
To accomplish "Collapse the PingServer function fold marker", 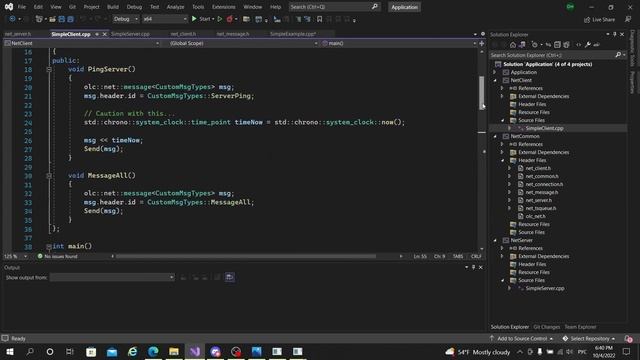I will click(49, 69).
